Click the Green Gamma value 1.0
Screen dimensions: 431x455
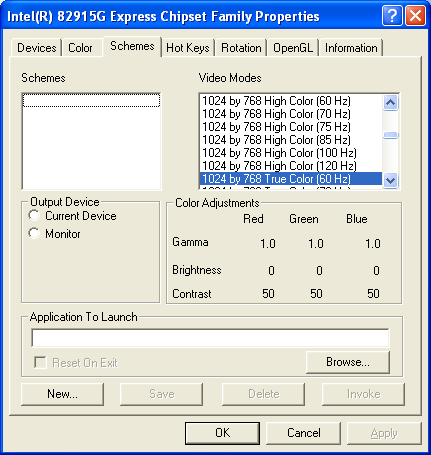[316, 244]
